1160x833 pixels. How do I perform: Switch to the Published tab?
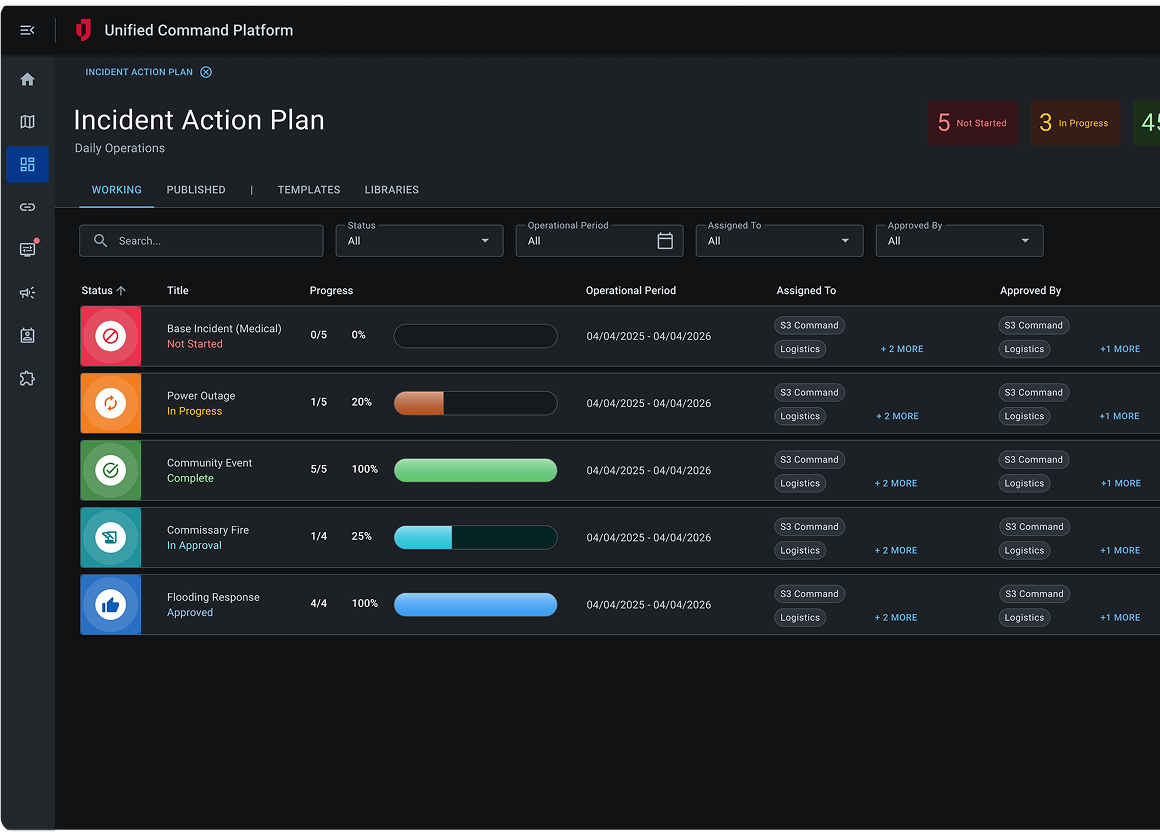coord(196,190)
